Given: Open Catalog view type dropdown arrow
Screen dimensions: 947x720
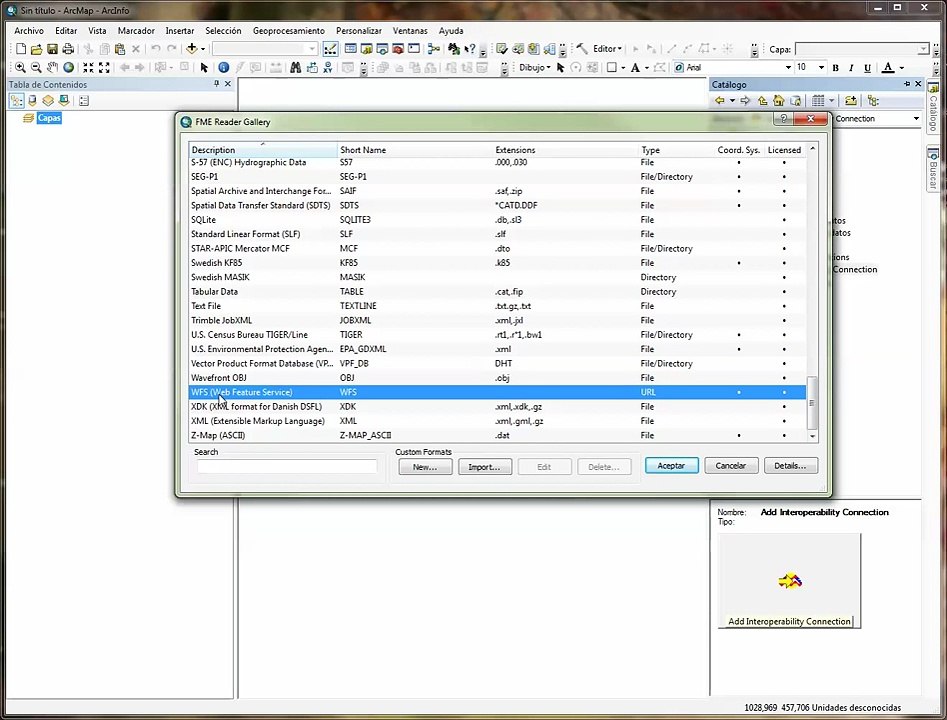Looking at the screenshot, I should pos(832,101).
